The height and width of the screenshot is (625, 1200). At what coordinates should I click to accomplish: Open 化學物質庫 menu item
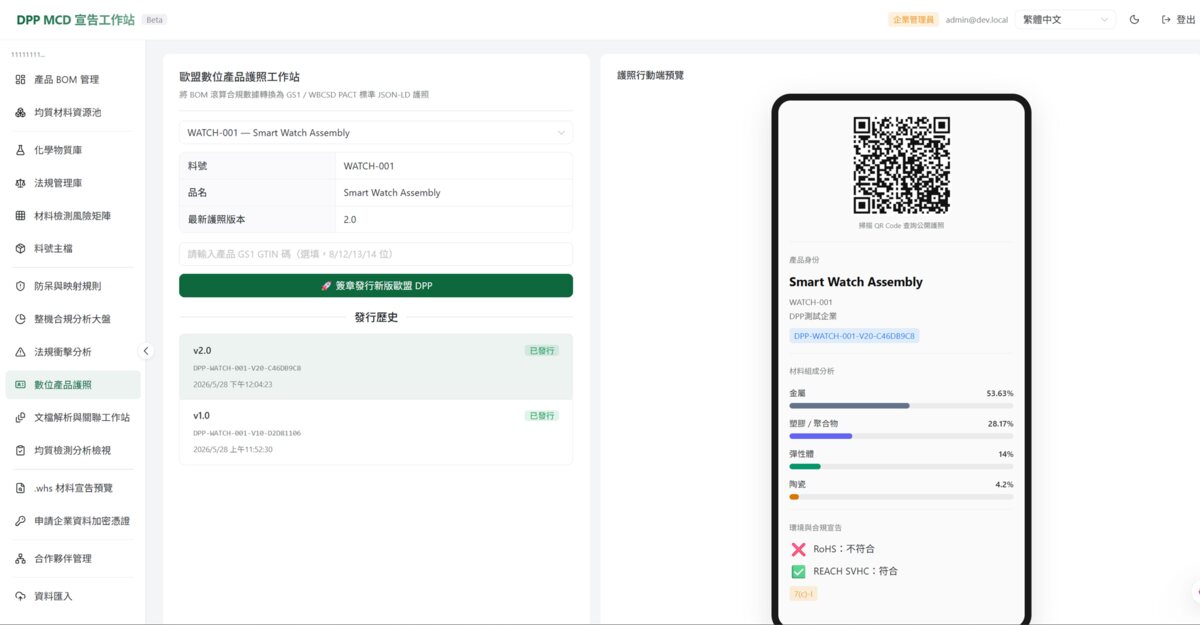pyautogui.click(x=73, y=150)
